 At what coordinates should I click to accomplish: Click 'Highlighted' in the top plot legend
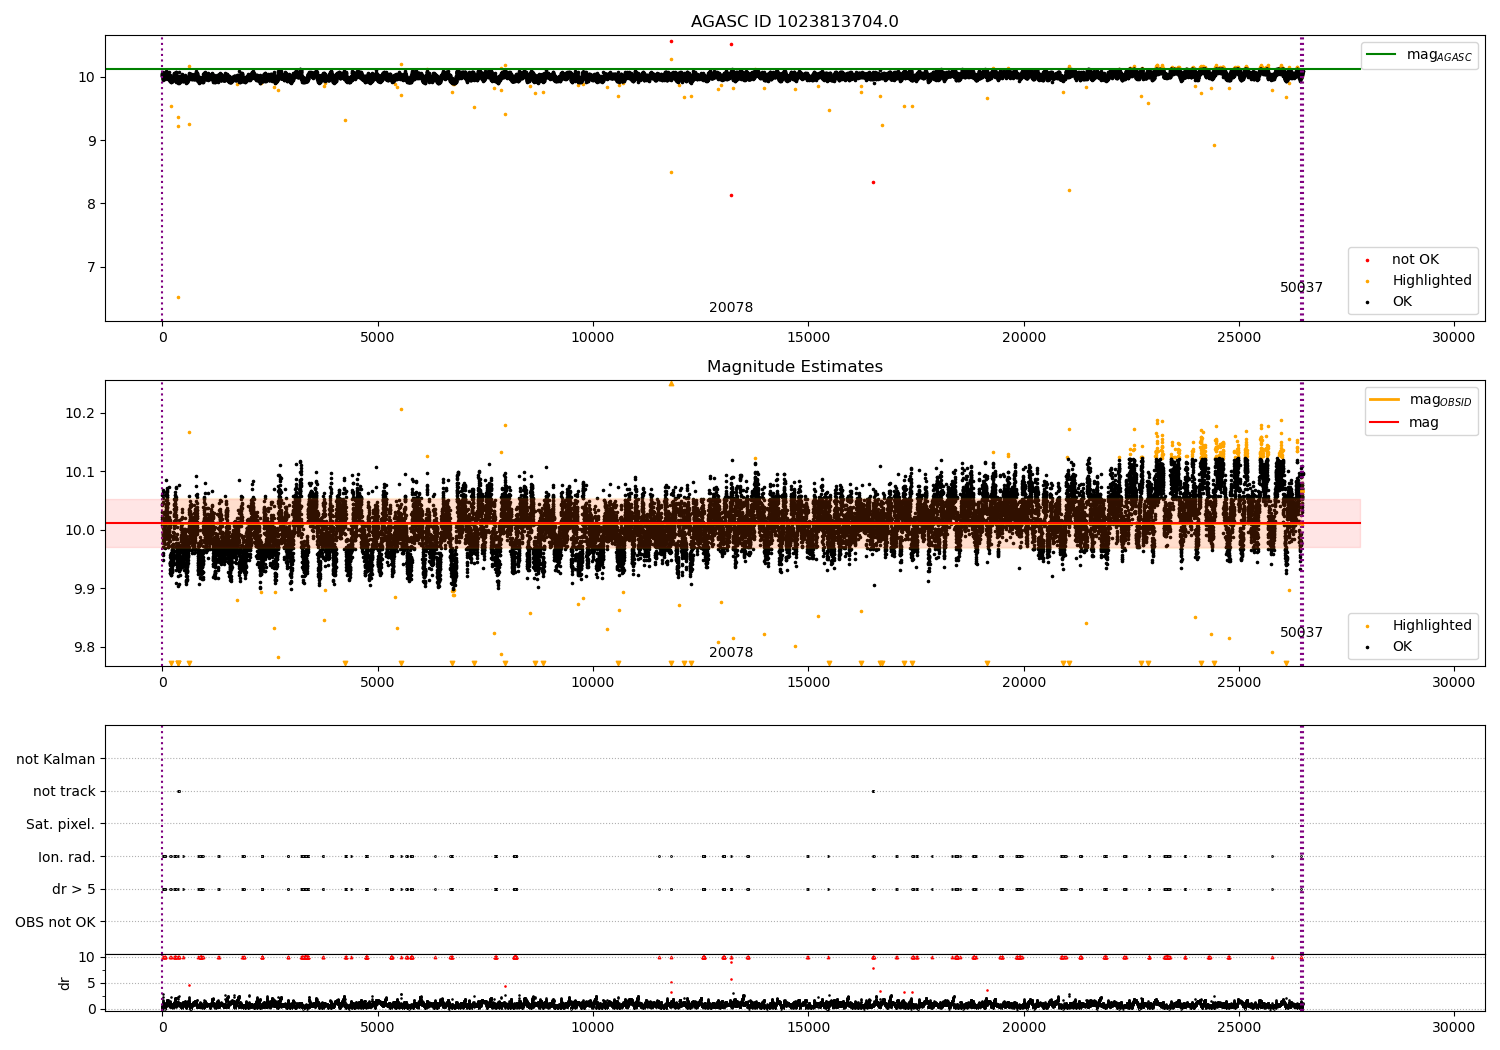pyautogui.click(x=1420, y=281)
